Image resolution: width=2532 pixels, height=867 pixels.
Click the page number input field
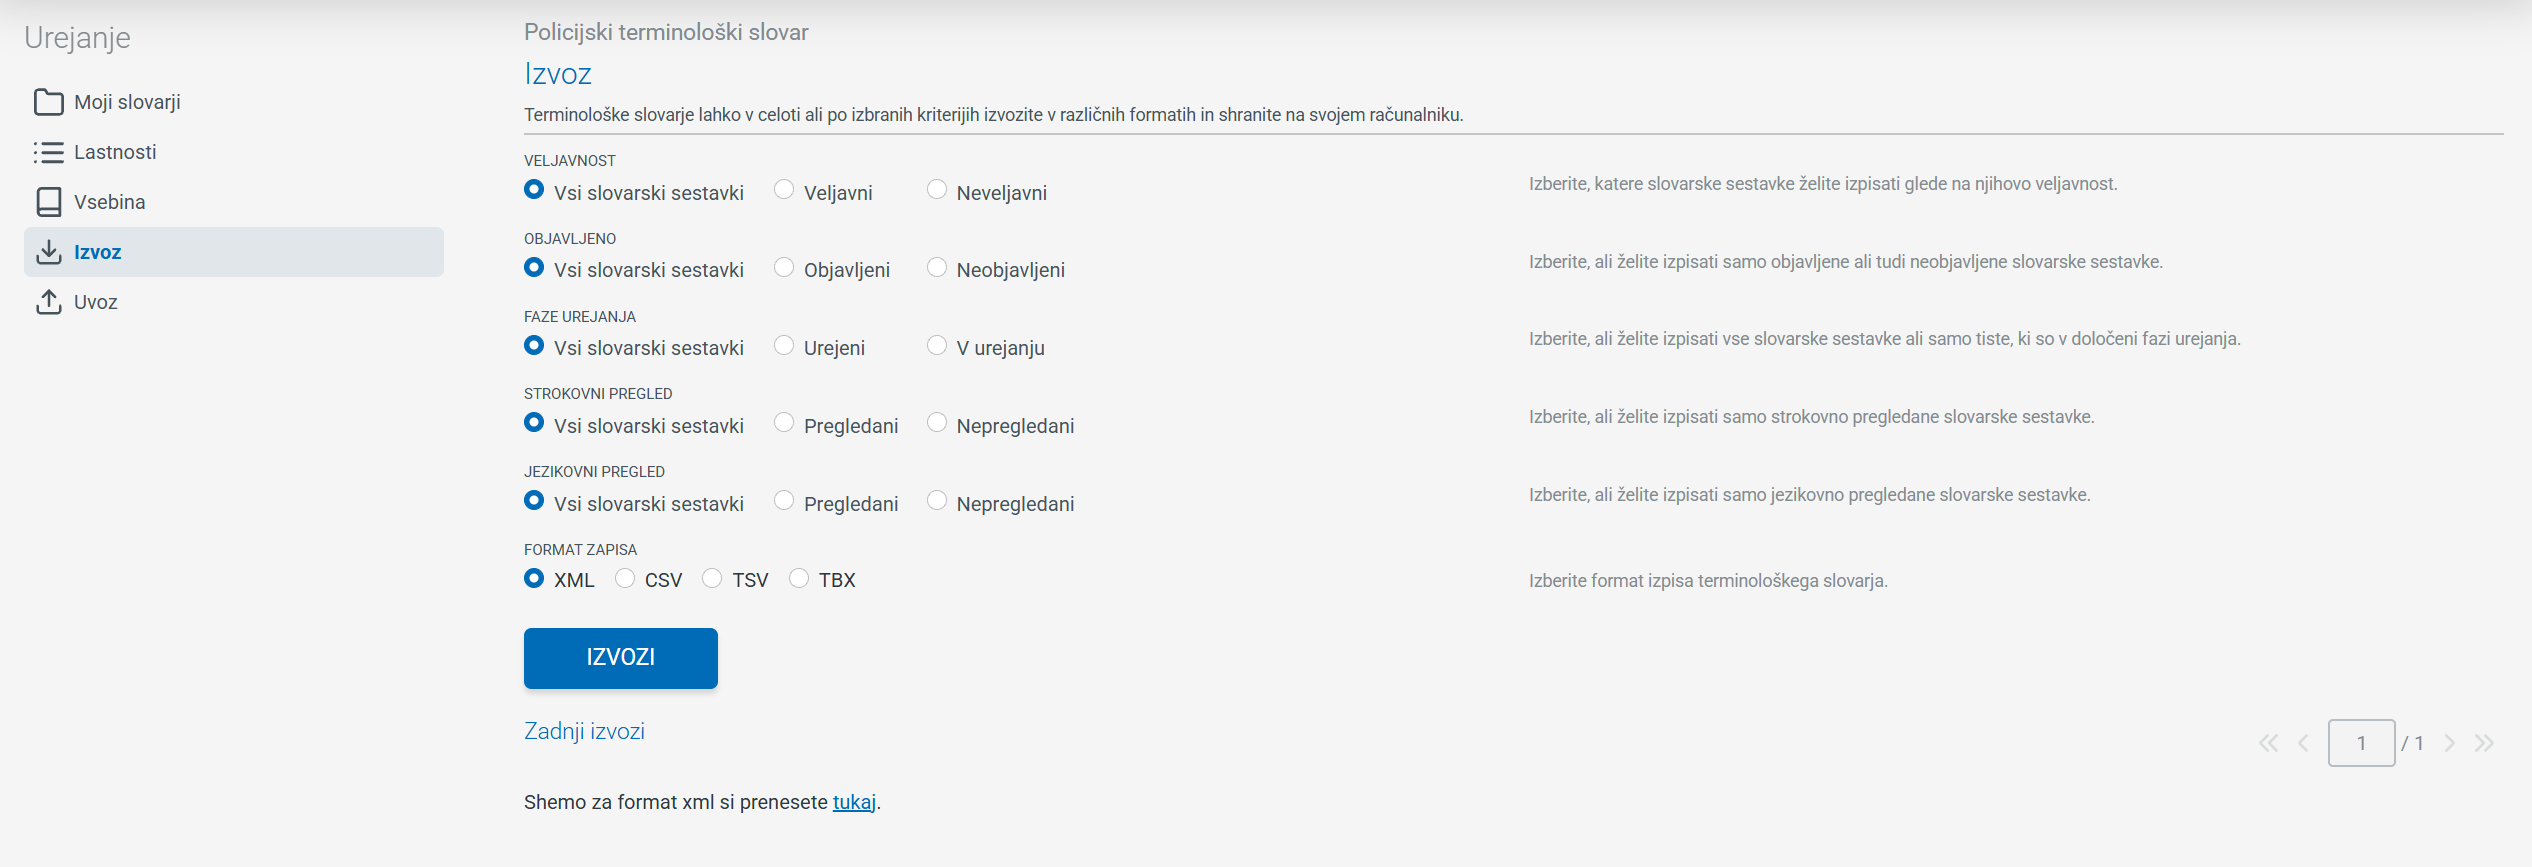2361,743
